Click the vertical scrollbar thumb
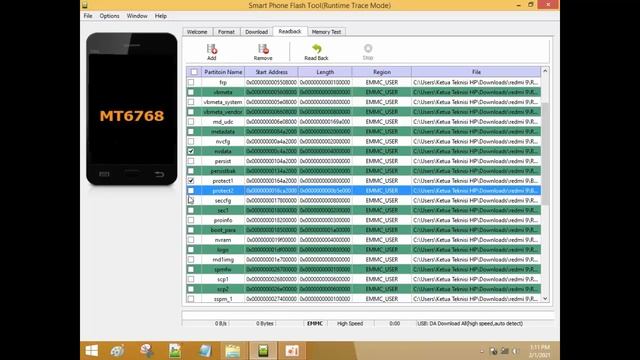 [x=545, y=153]
